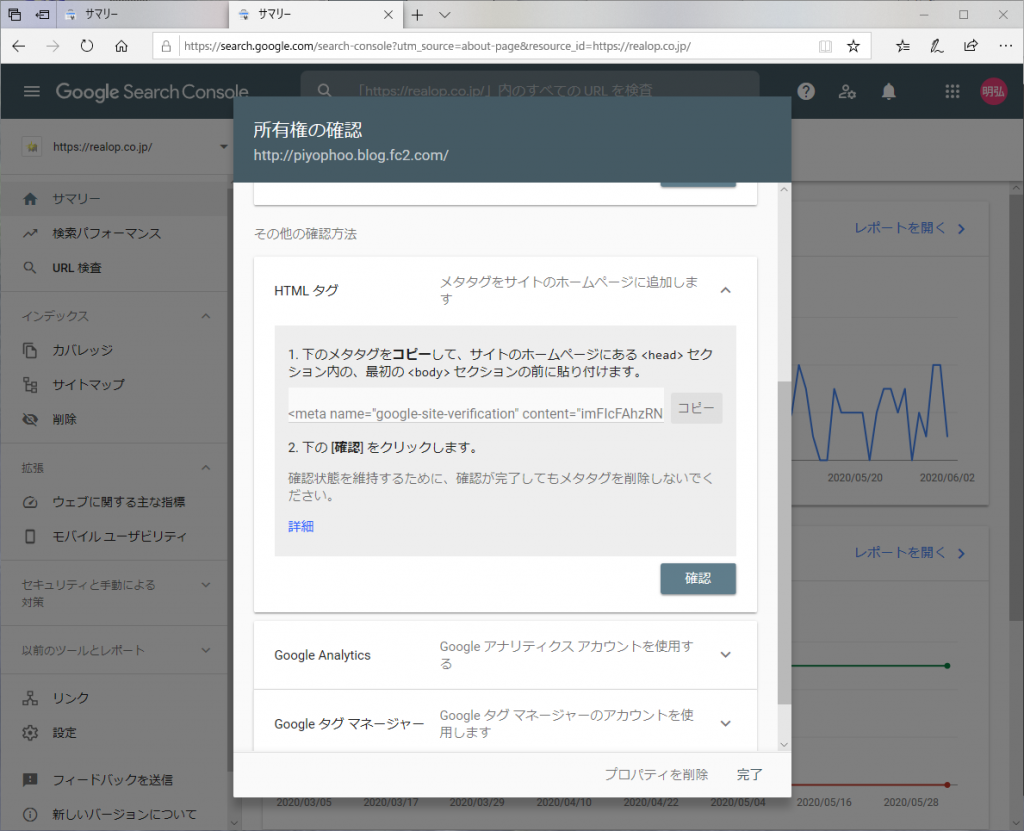Image resolution: width=1024 pixels, height=831 pixels.
Task: Click the browser back arrow
Action: (19, 46)
